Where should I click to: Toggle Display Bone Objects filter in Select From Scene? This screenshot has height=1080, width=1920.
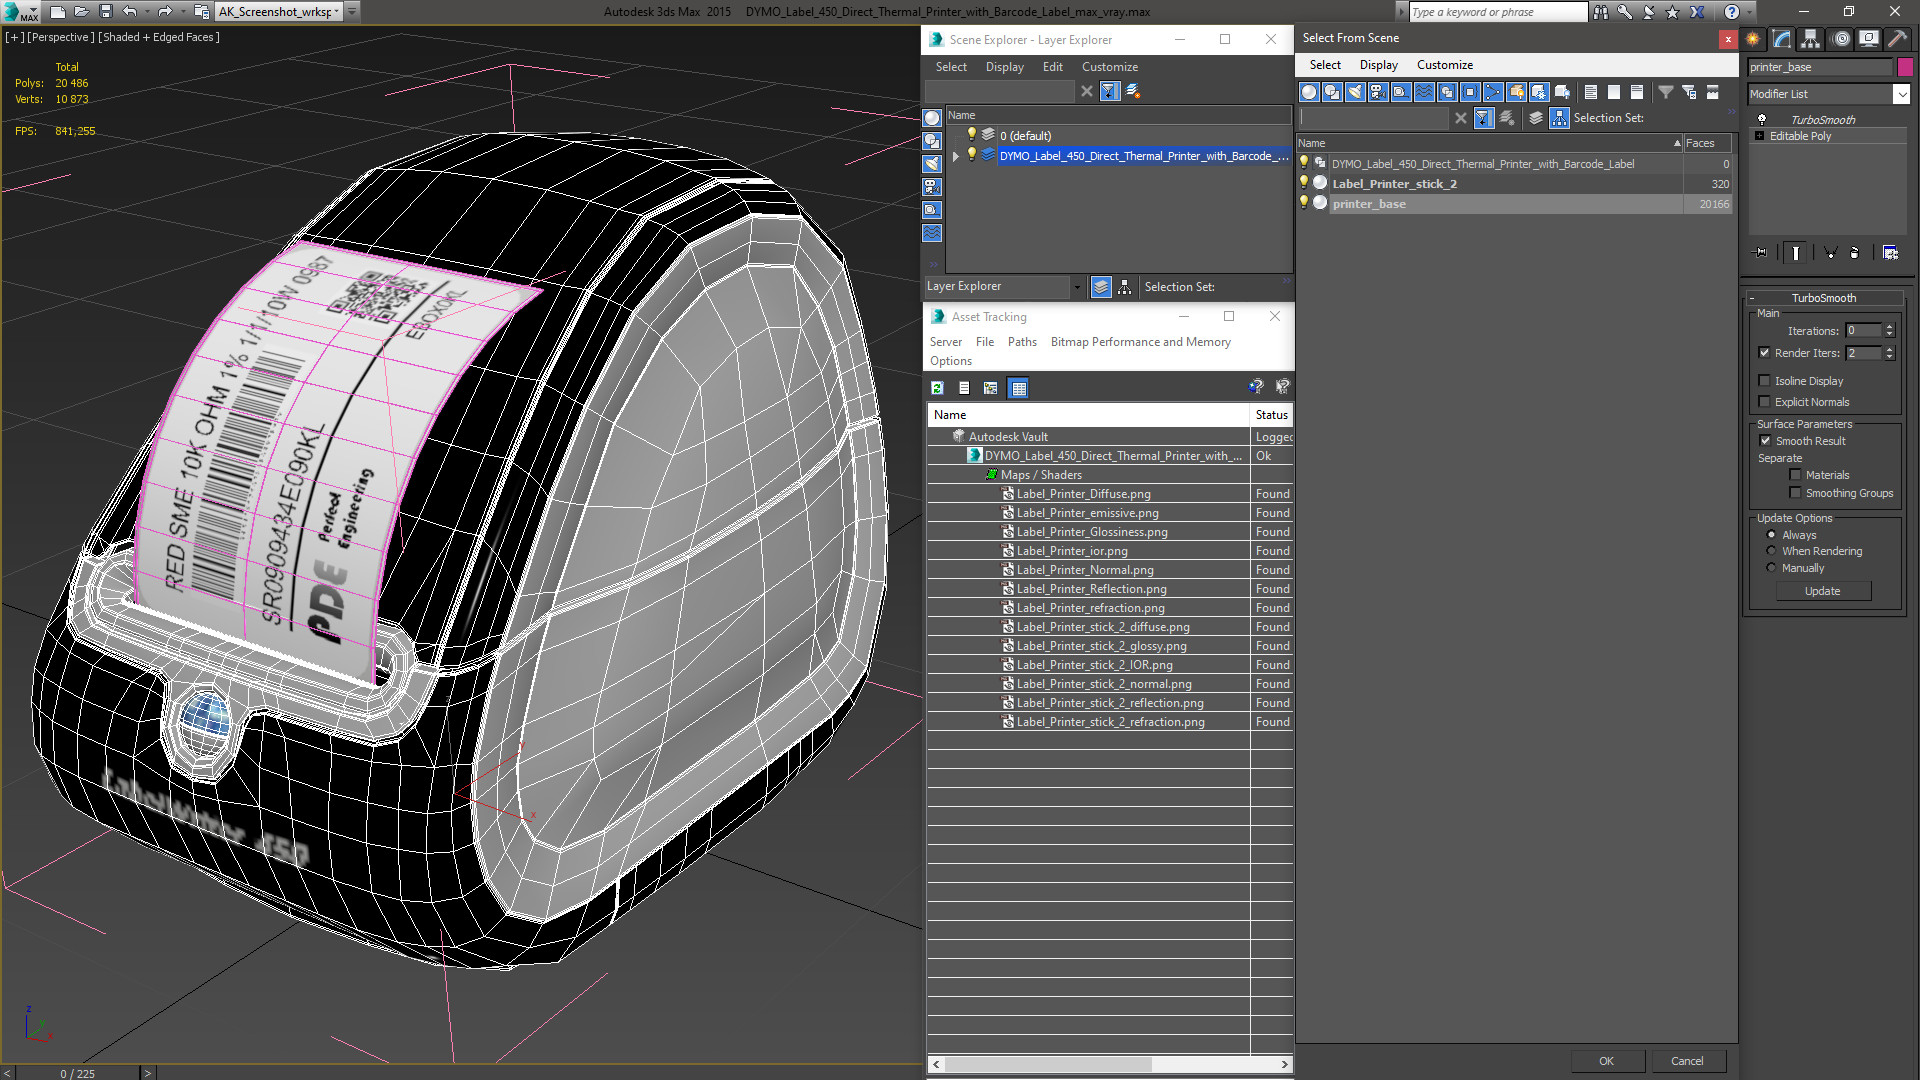tap(1493, 92)
